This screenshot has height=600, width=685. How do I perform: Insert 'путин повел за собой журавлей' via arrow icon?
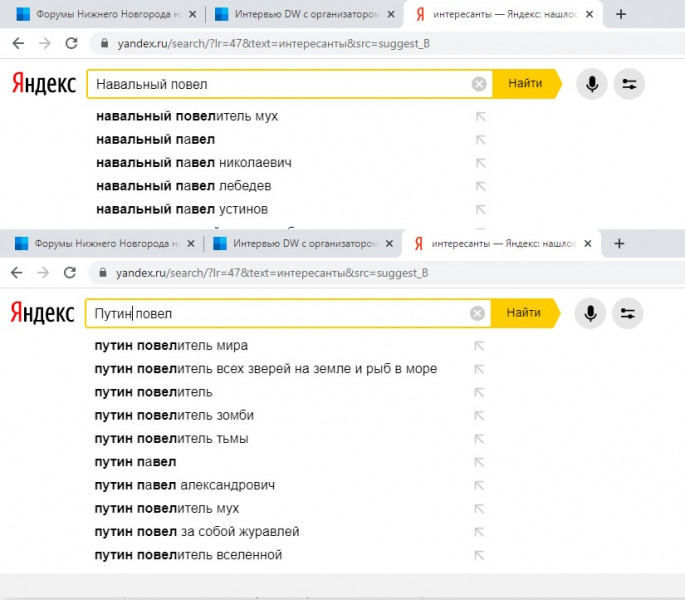(x=479, y=532)
